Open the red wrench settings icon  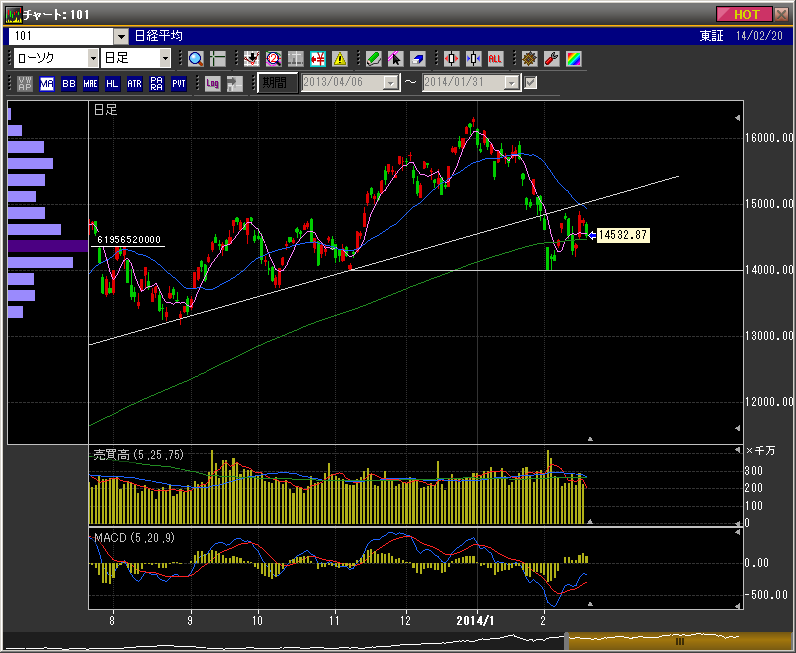pyautogui.click(x=551, y=59)
